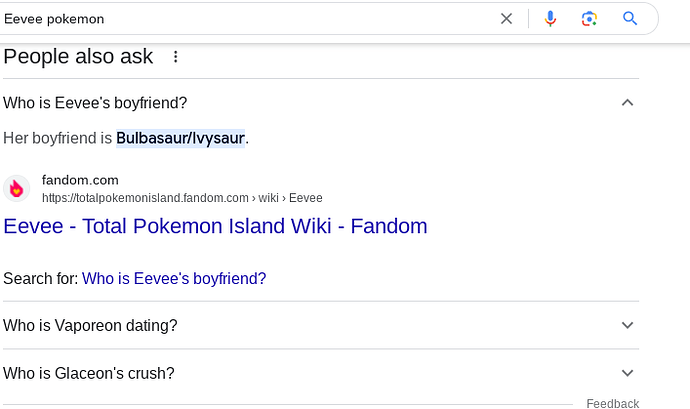Expand the Vaporeon dating chevron
The width and height of the screenshot is (690, 409).
[627, 325]
